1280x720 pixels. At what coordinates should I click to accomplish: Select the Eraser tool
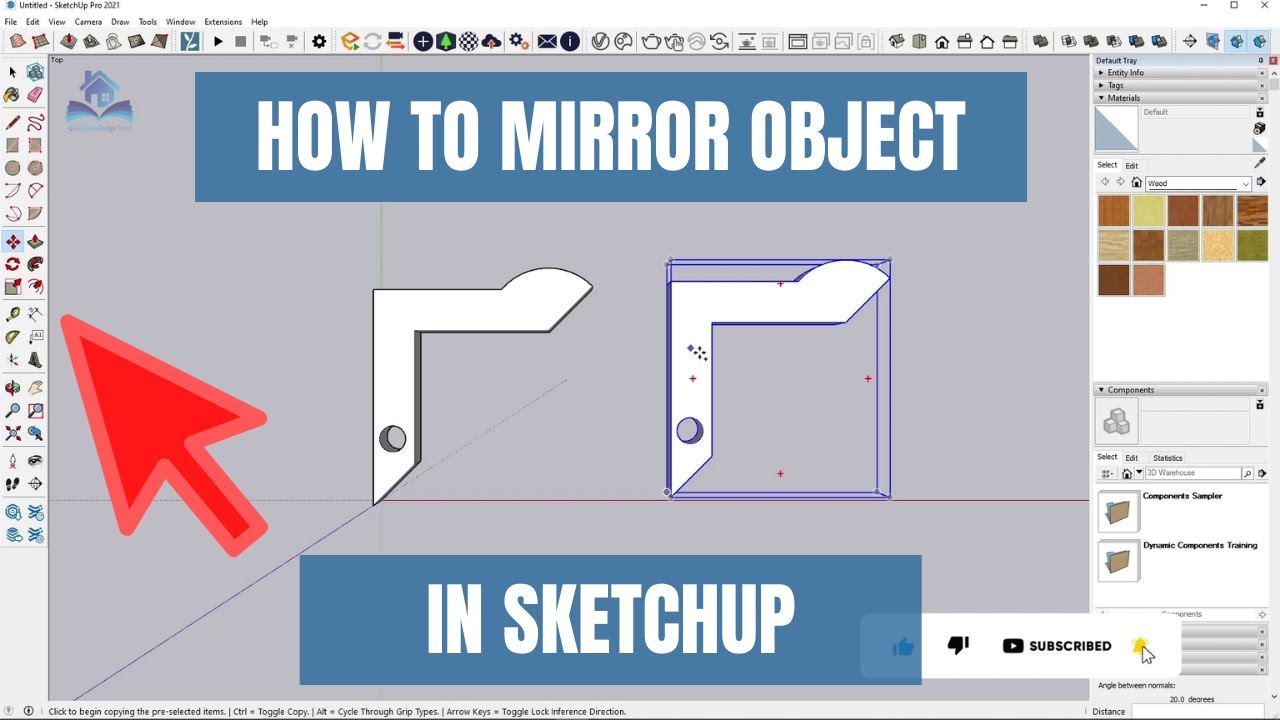point(36,95)
